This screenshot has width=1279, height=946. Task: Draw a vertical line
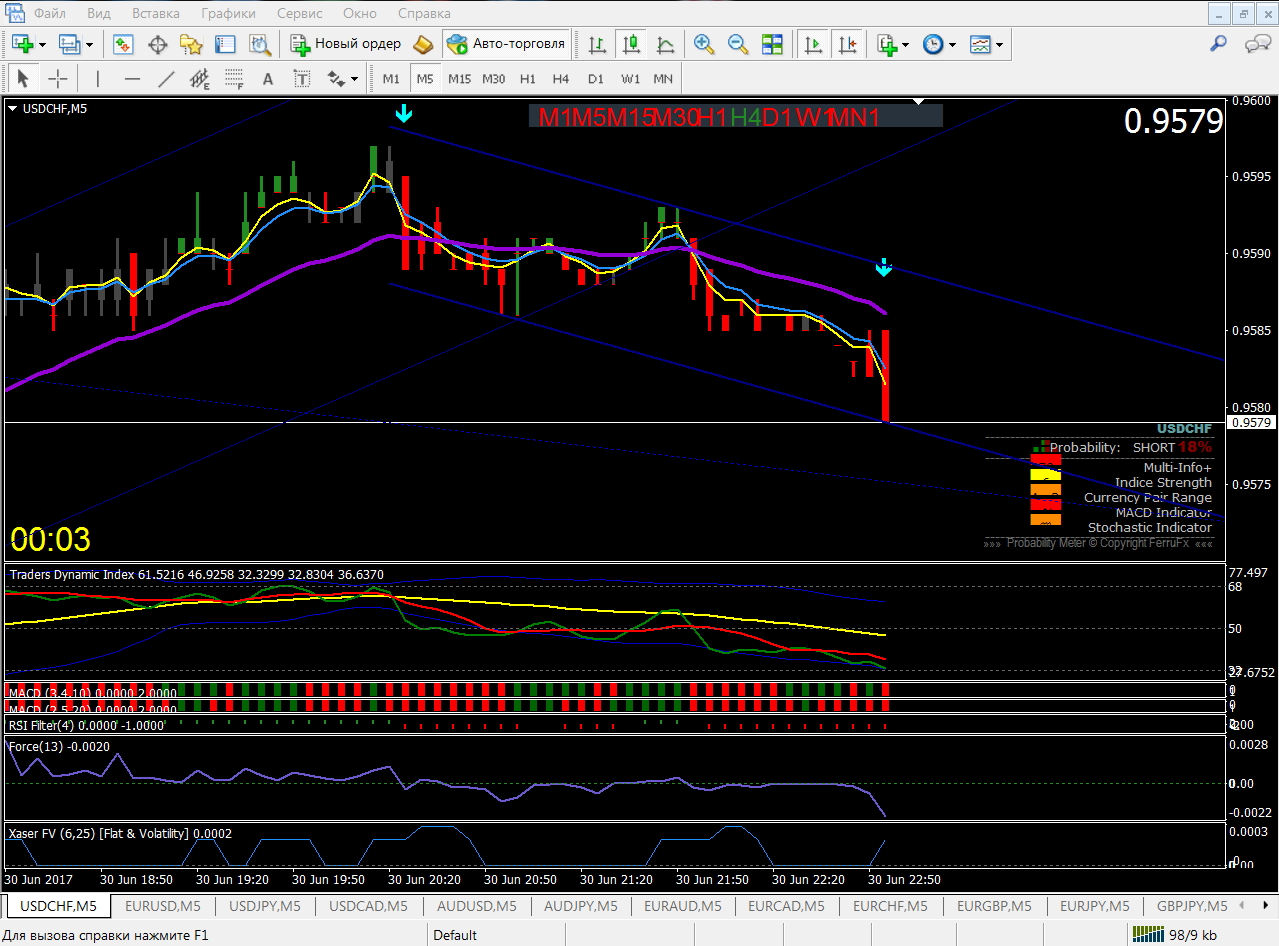pyautogui.click(x=98, y=79)
